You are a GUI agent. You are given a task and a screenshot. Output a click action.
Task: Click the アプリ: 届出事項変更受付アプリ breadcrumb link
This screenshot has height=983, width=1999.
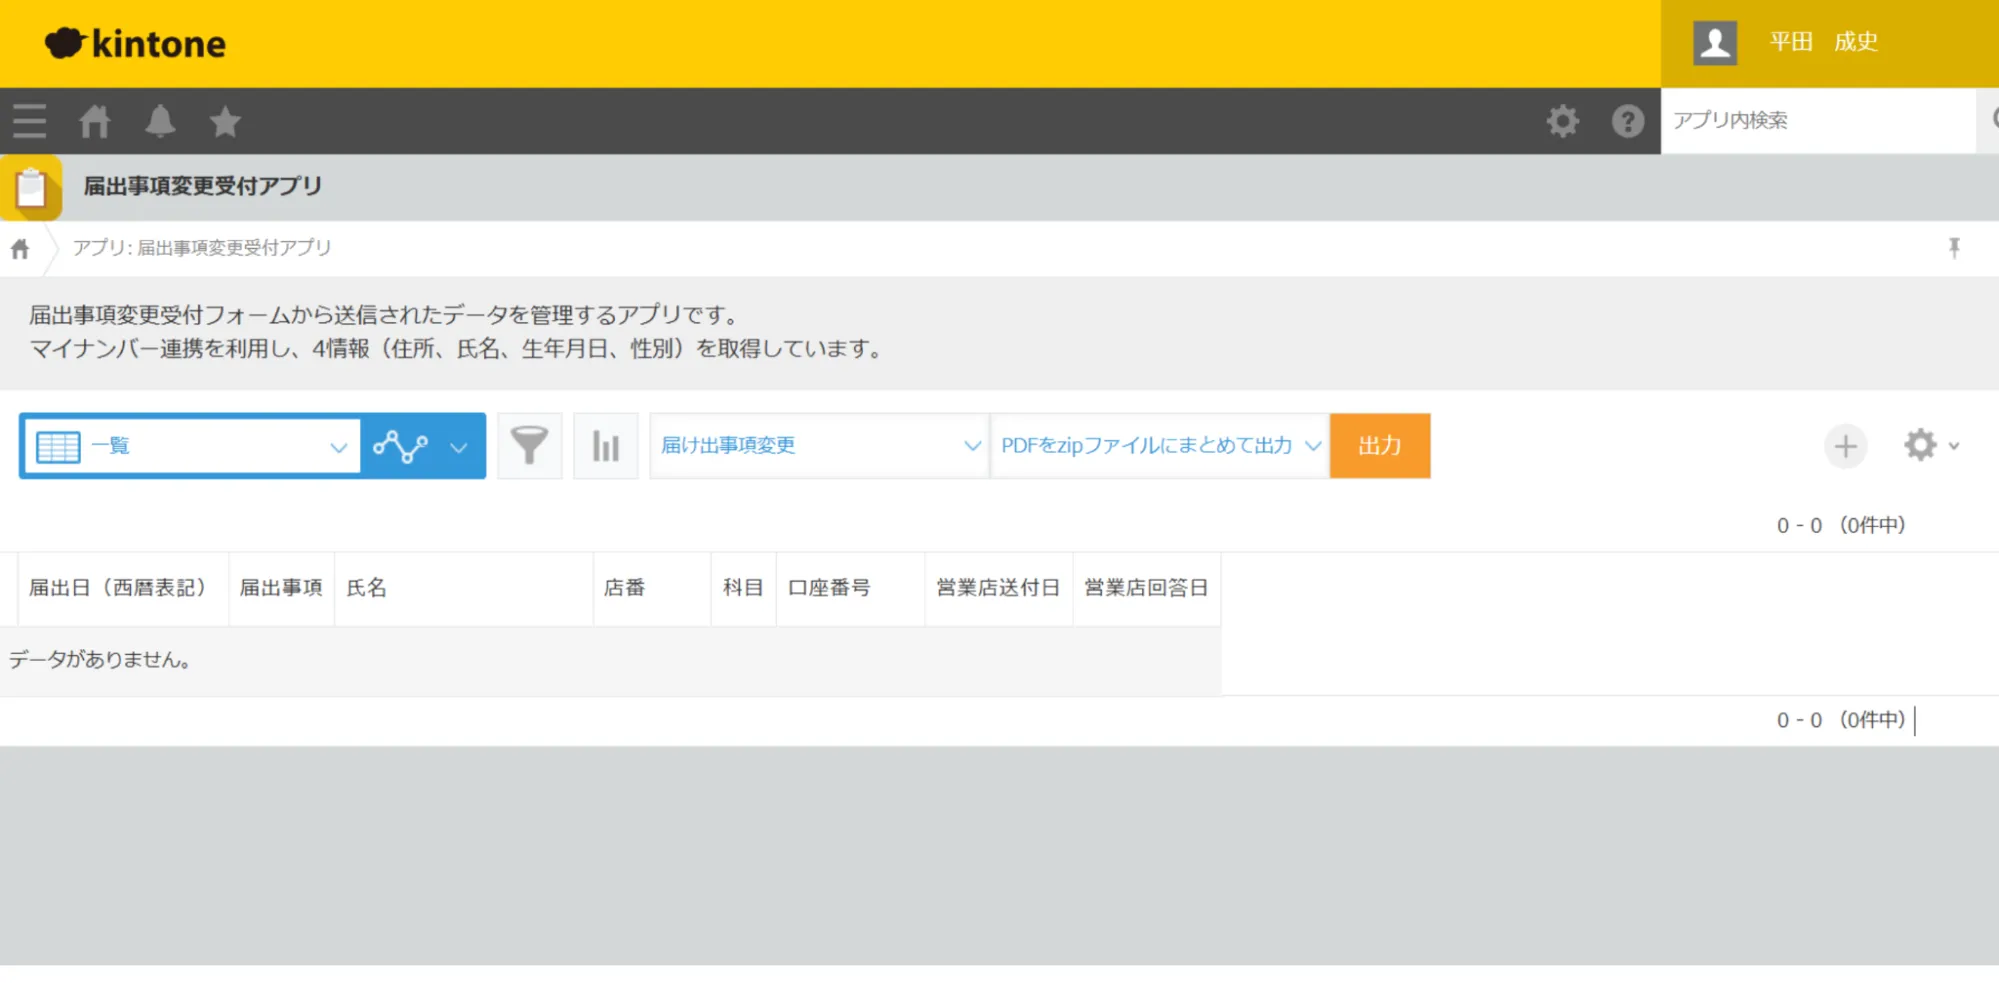(202, 248)
